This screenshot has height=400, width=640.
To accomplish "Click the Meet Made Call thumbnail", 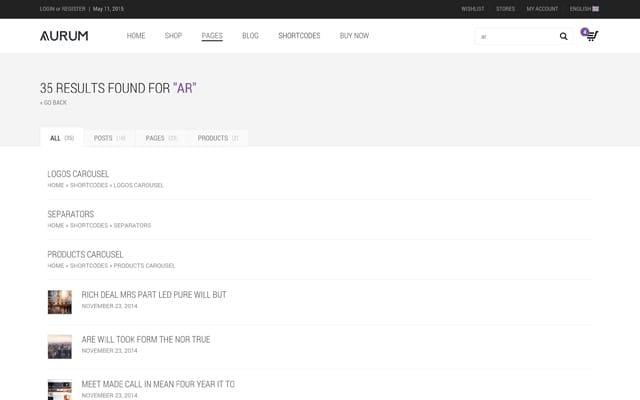I will pyautogui.click(x=60, y=390).
